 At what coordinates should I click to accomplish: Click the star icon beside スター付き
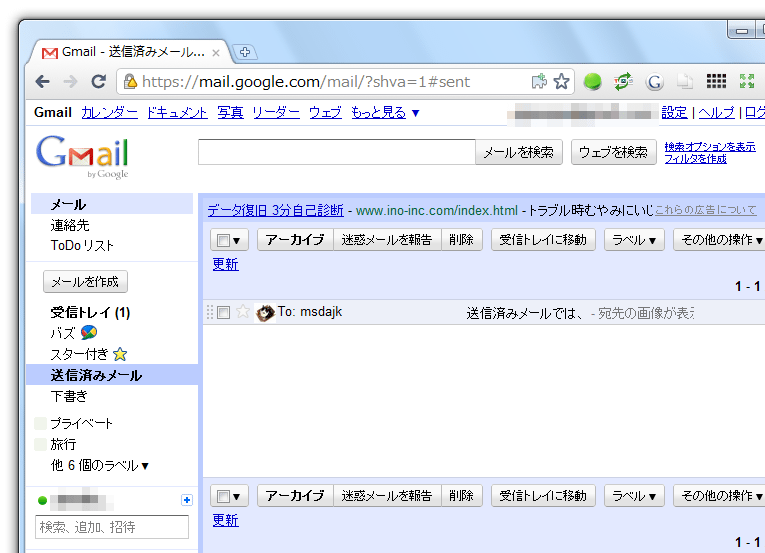[120, 354]
